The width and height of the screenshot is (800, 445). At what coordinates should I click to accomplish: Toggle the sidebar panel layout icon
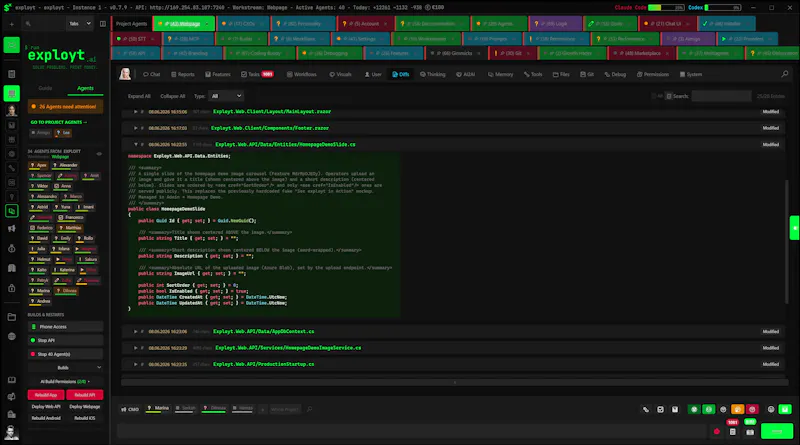[103, 24]
